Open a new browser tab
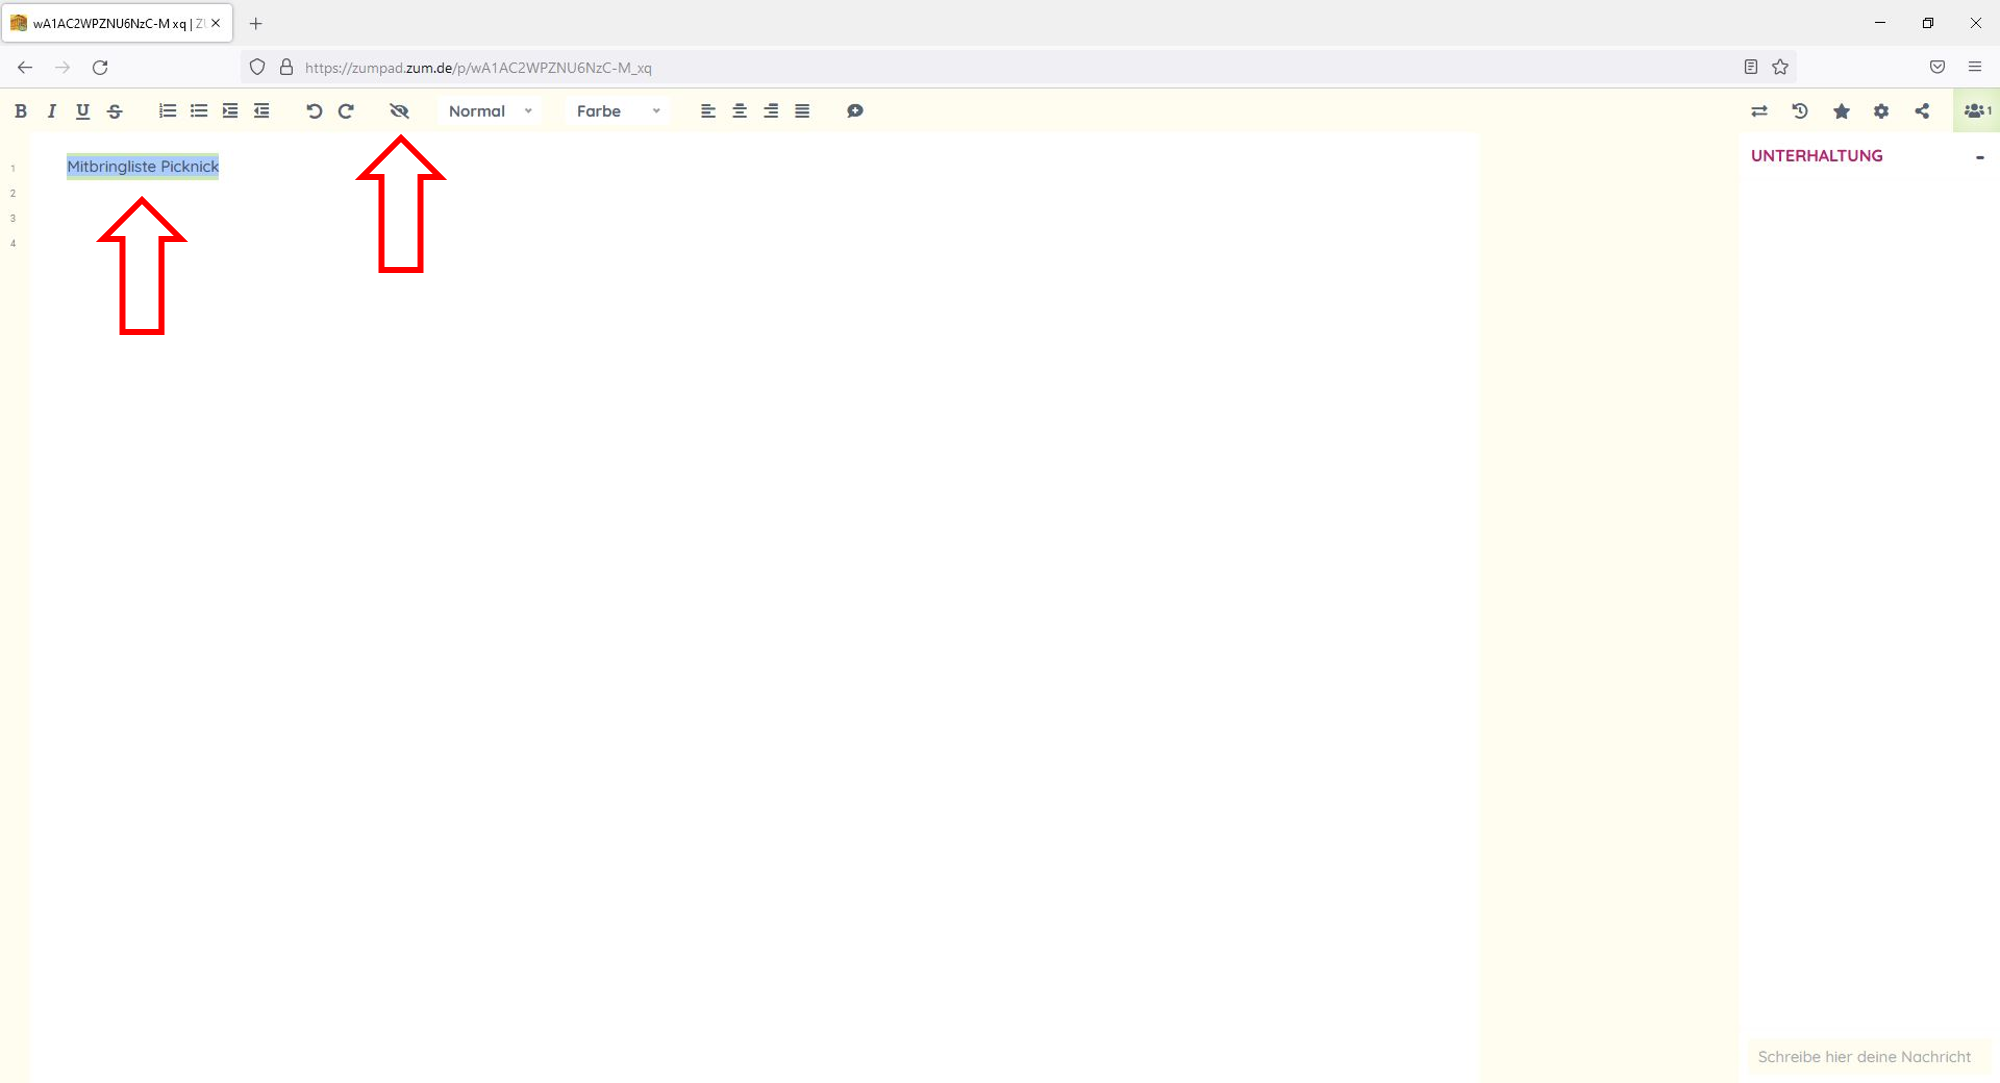The image size is (2000, 1083). (256, 23)
